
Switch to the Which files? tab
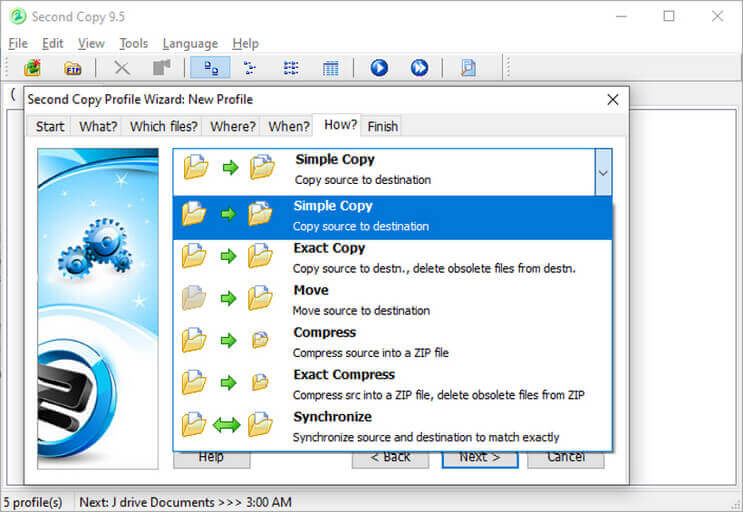(163, 126)
